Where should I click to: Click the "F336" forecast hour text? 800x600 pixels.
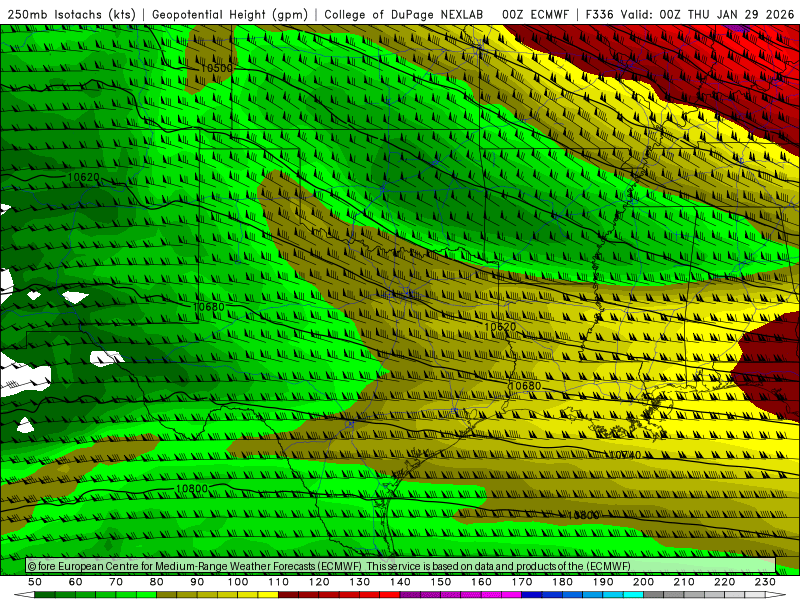pos(601,14)
